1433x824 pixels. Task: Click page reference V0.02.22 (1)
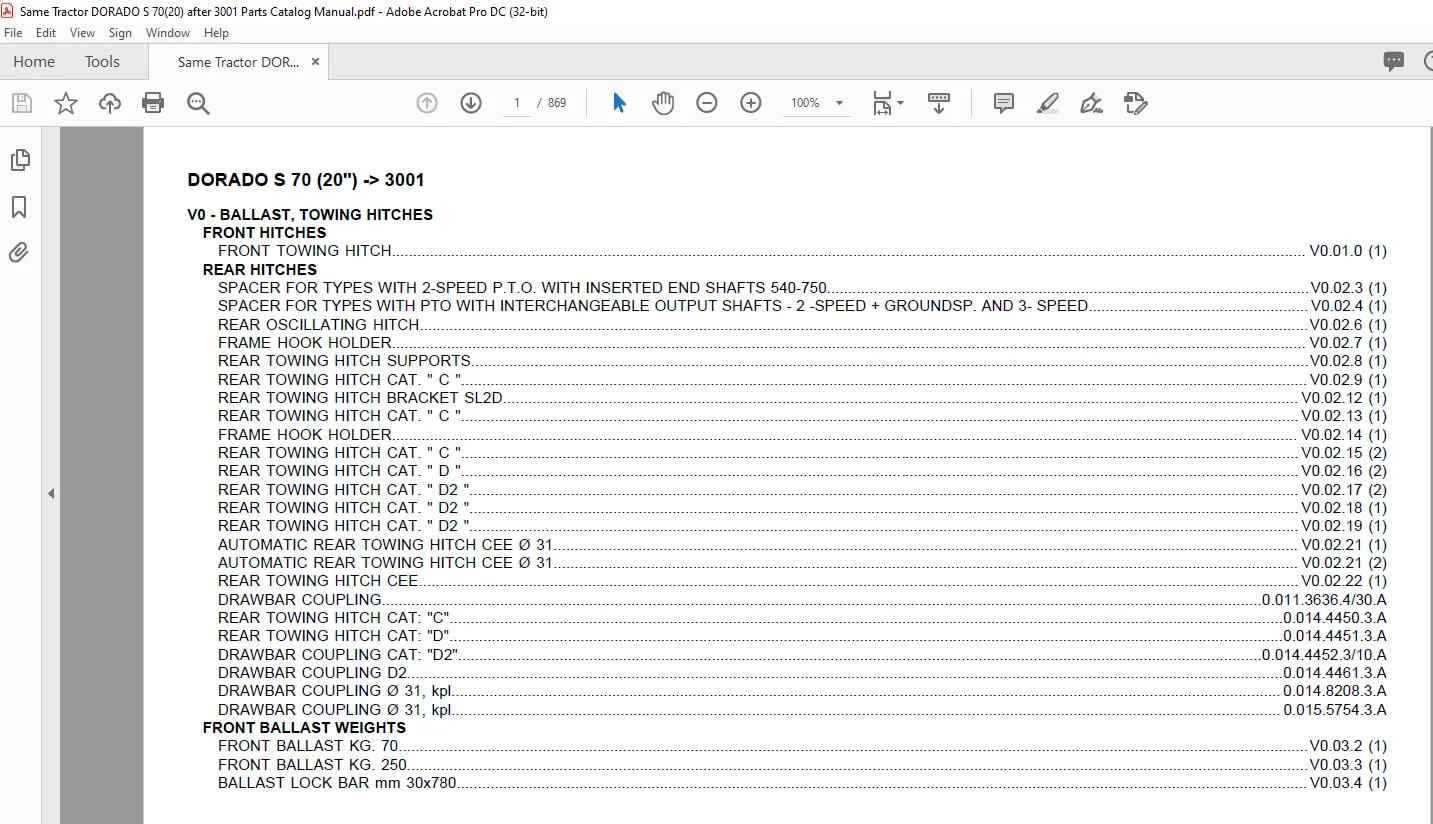(1344, 581)
